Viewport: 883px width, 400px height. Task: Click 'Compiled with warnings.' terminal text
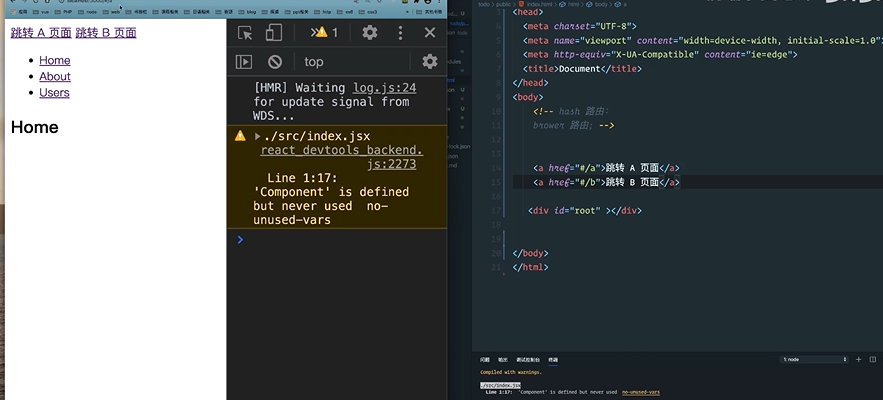[511, 372]
